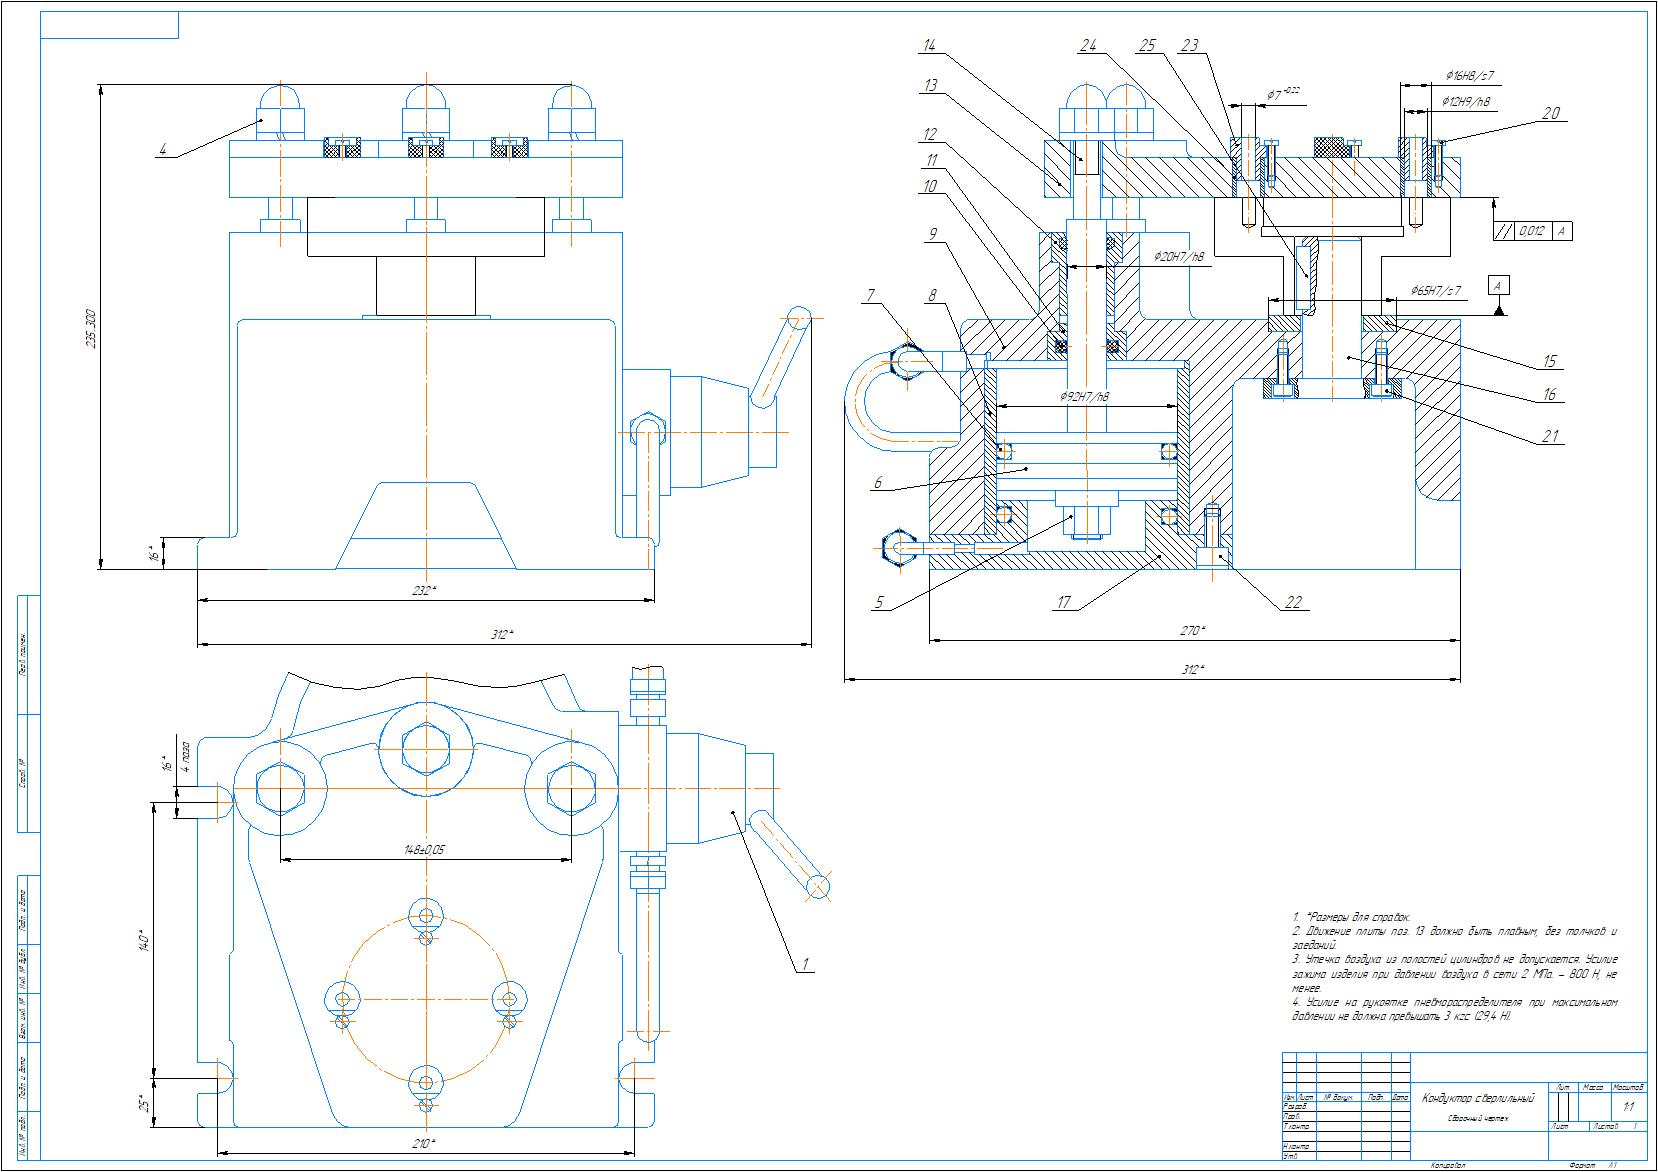Select the Ø65H7/c7 fit dimension

1436,291
